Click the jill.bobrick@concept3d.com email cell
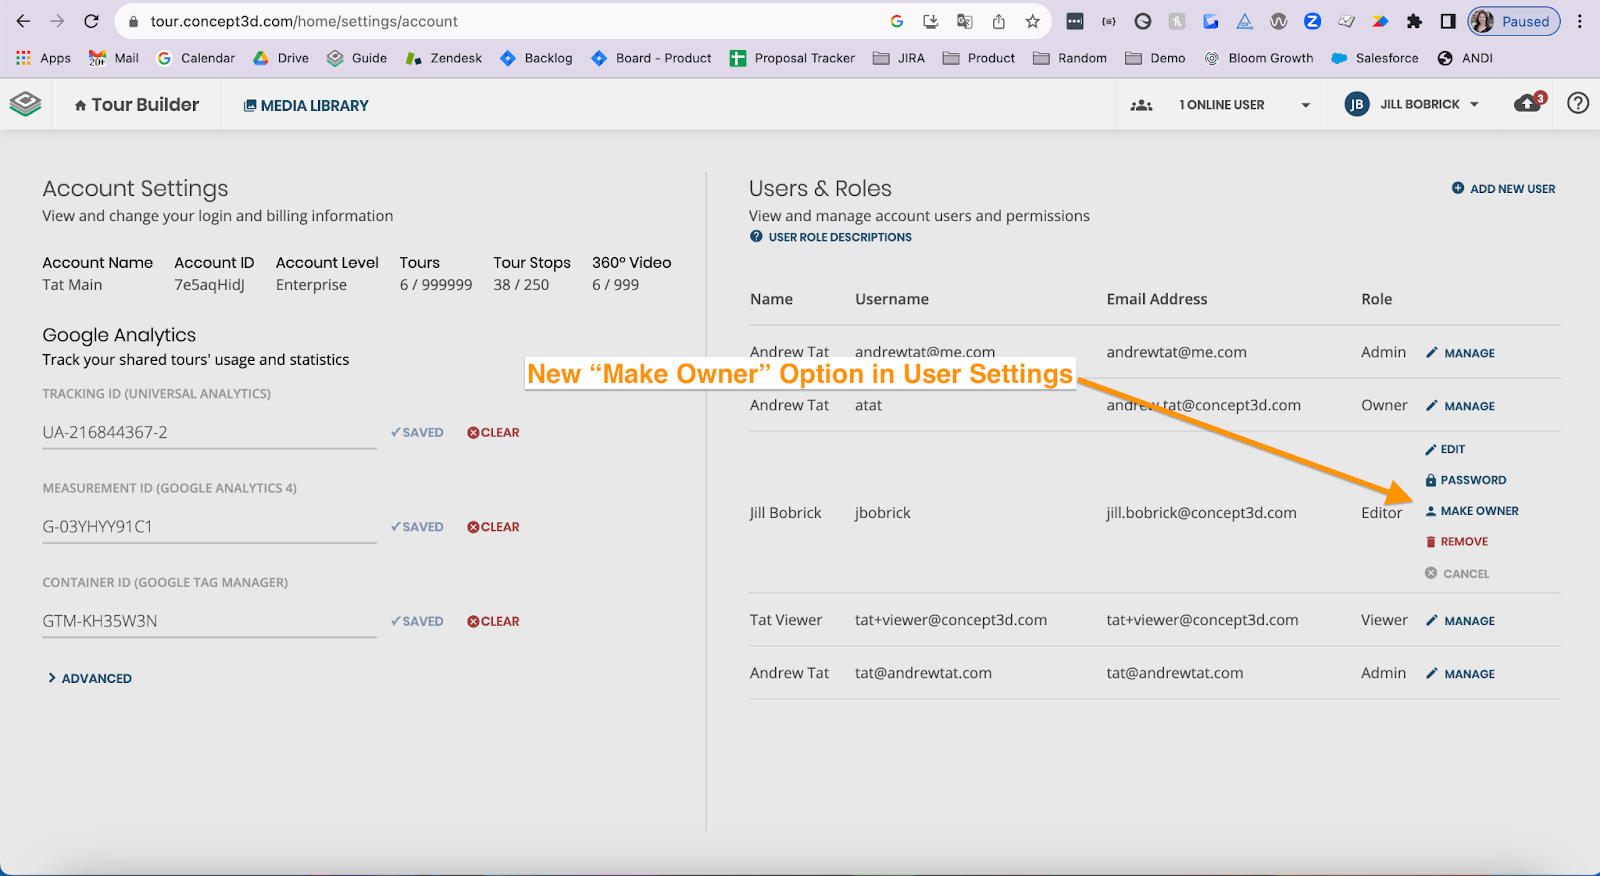Screen dimensions: 1600x876 1201,513
